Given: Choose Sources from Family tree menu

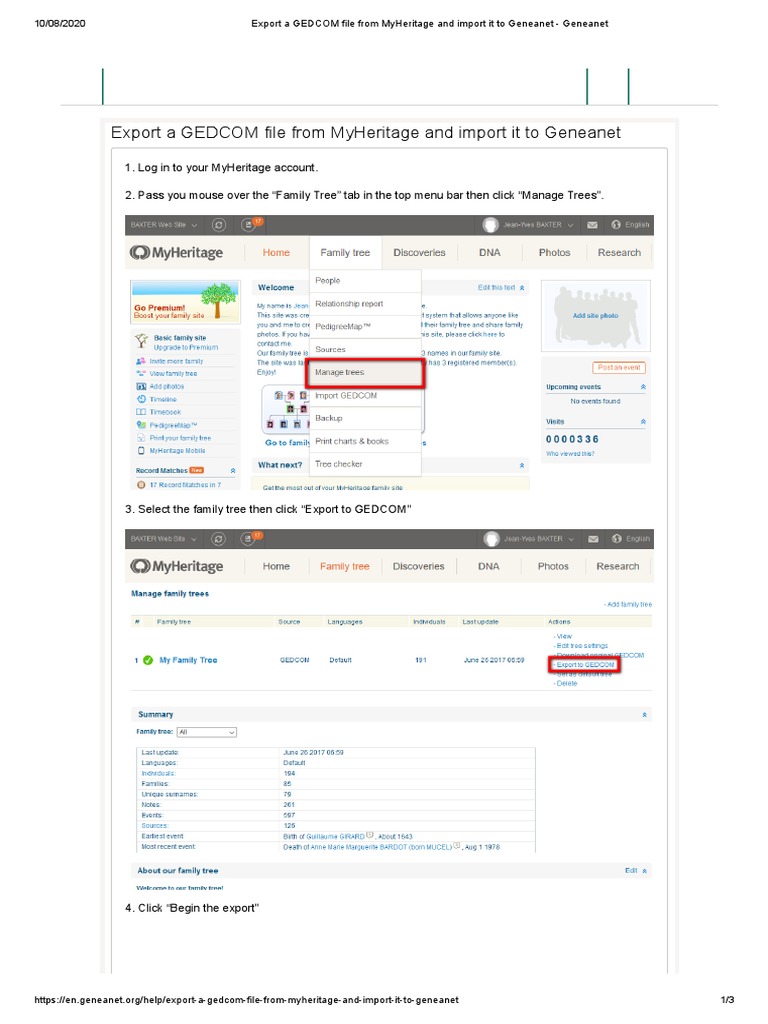Looking at the screenshot, I should (x=365, y=349).
